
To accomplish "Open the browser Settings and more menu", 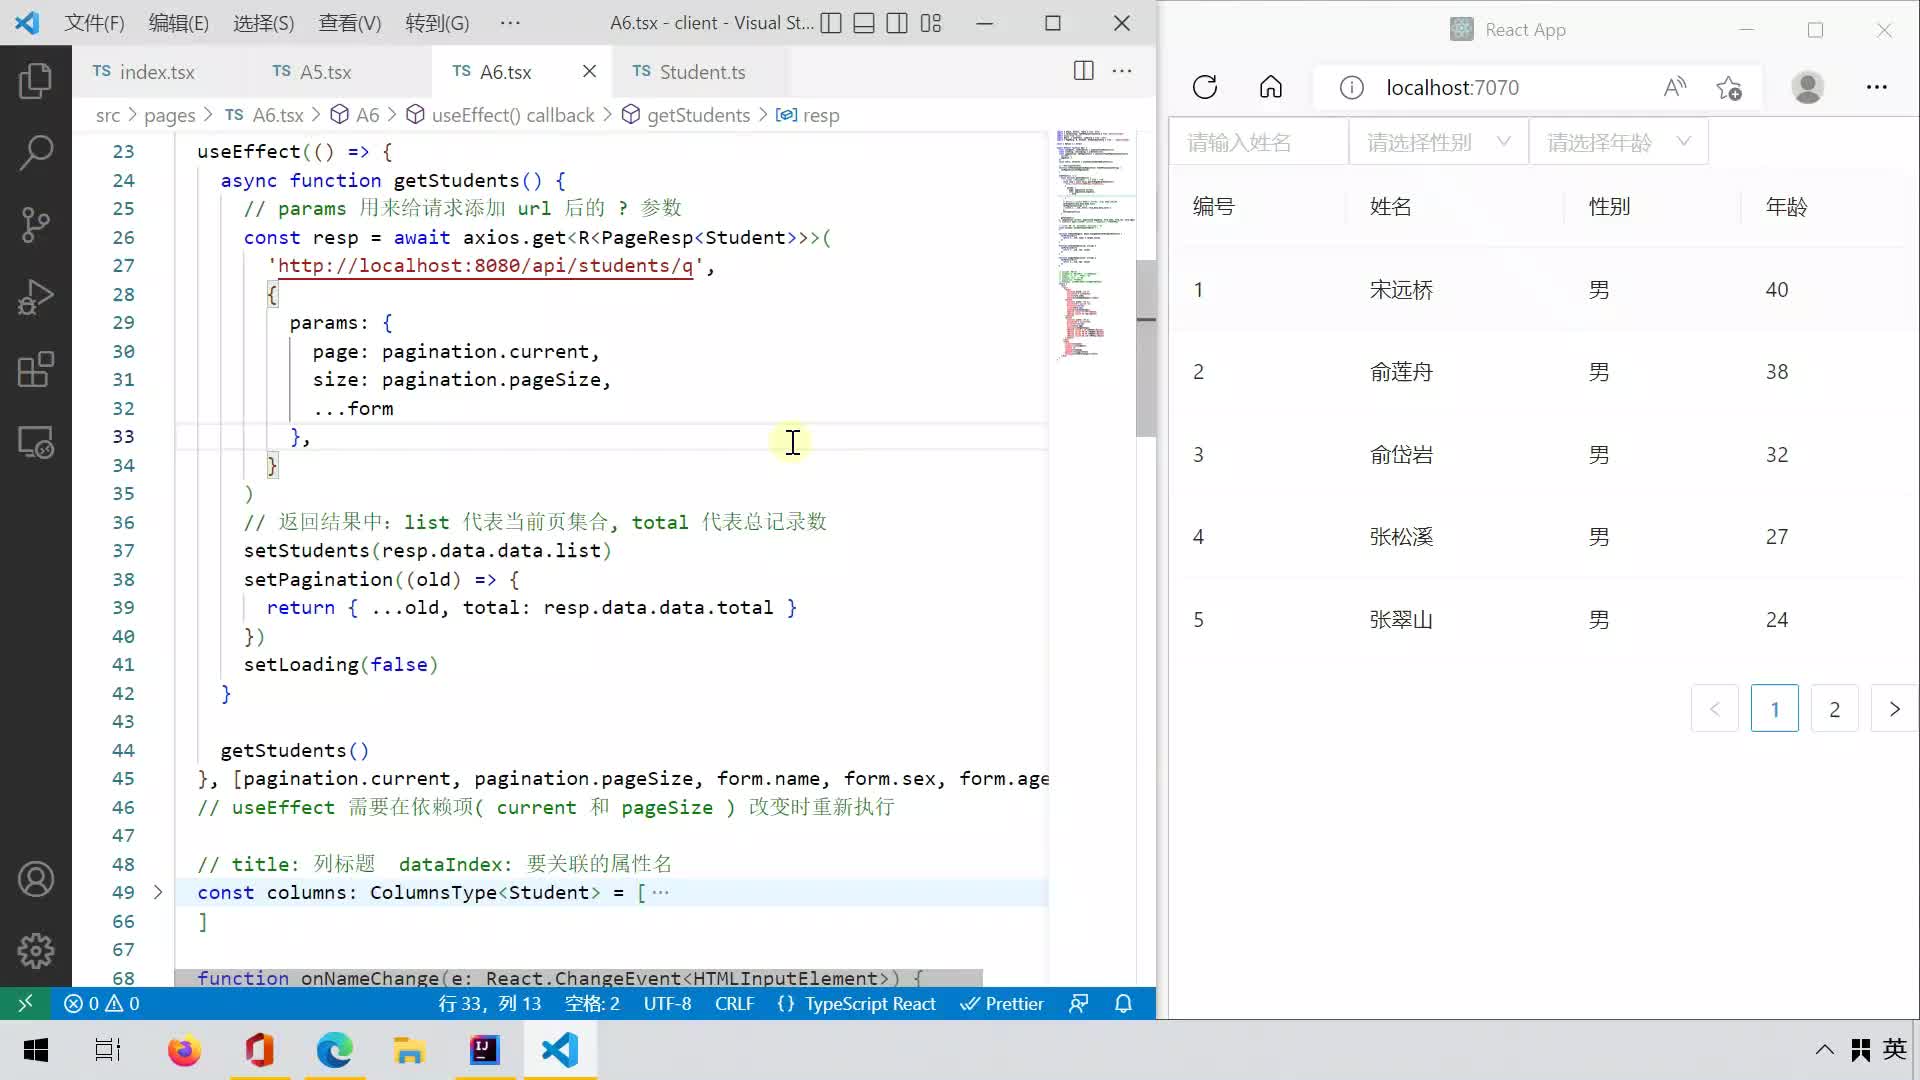I will (x=1876, y=87).
